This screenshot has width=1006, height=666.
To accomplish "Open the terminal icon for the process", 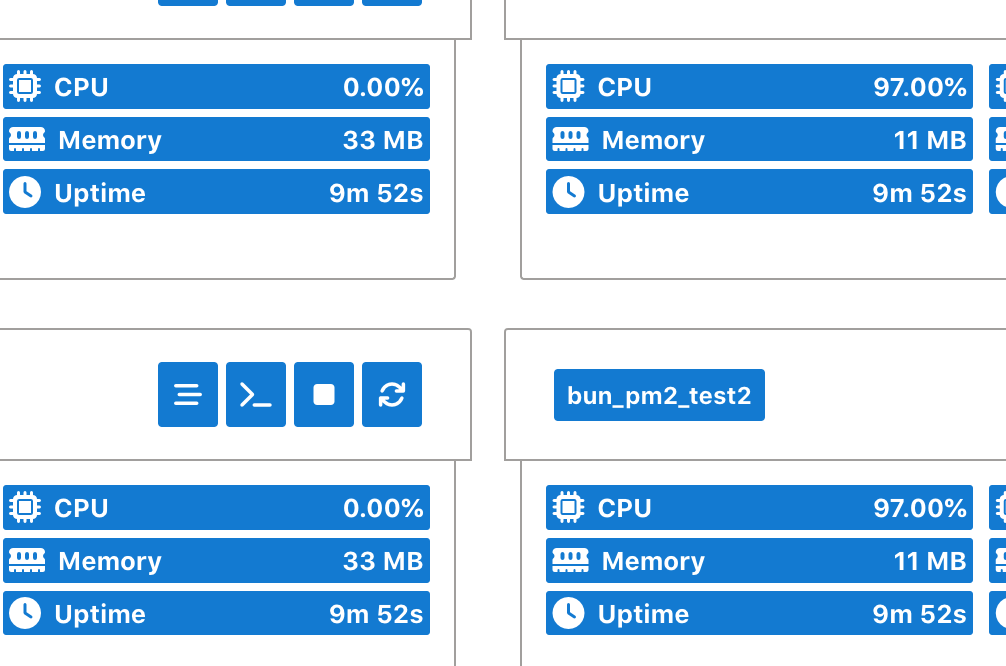I will tap(255, 394).
